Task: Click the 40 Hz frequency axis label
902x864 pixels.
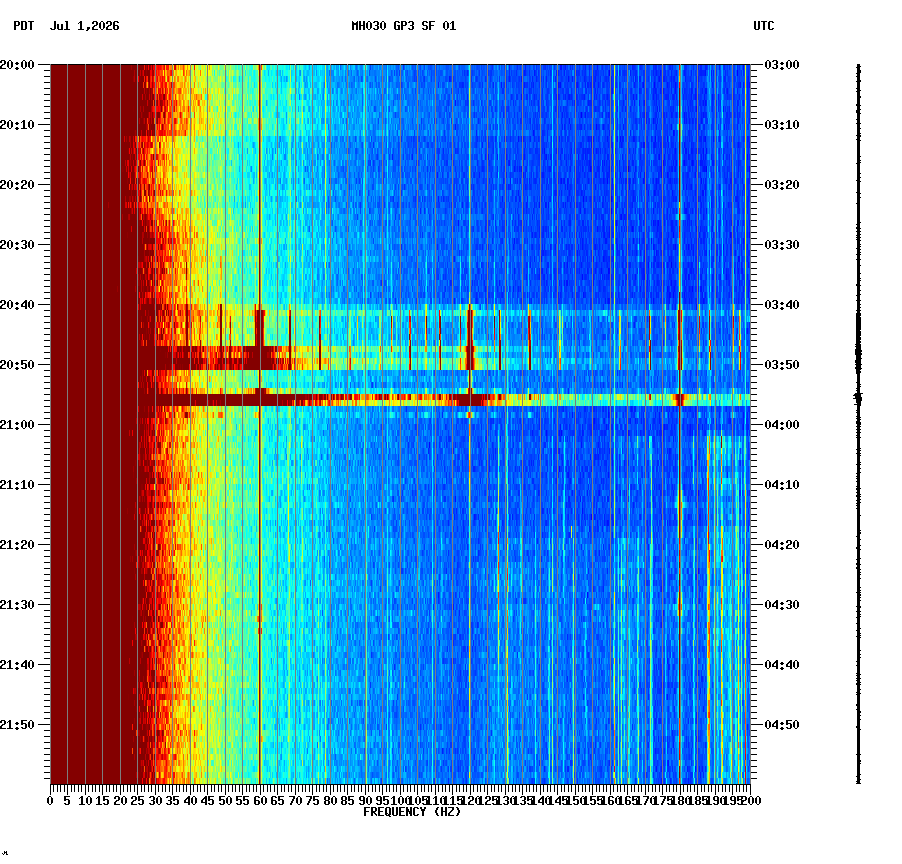Action: tap(190, 801)
